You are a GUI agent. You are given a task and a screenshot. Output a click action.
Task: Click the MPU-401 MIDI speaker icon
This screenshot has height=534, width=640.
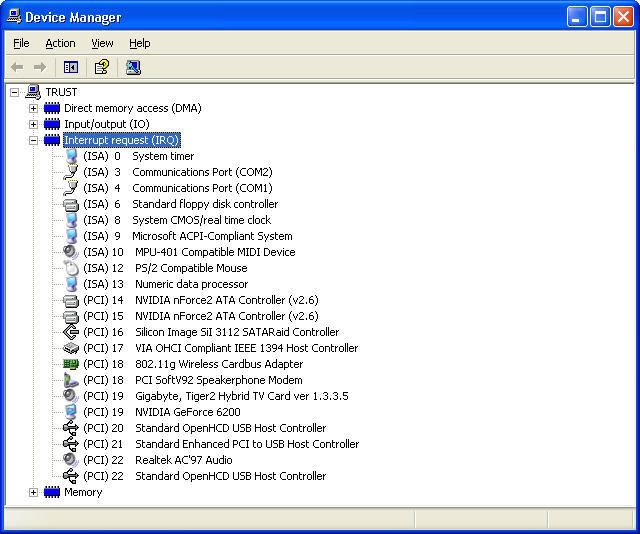pos(71,252)
